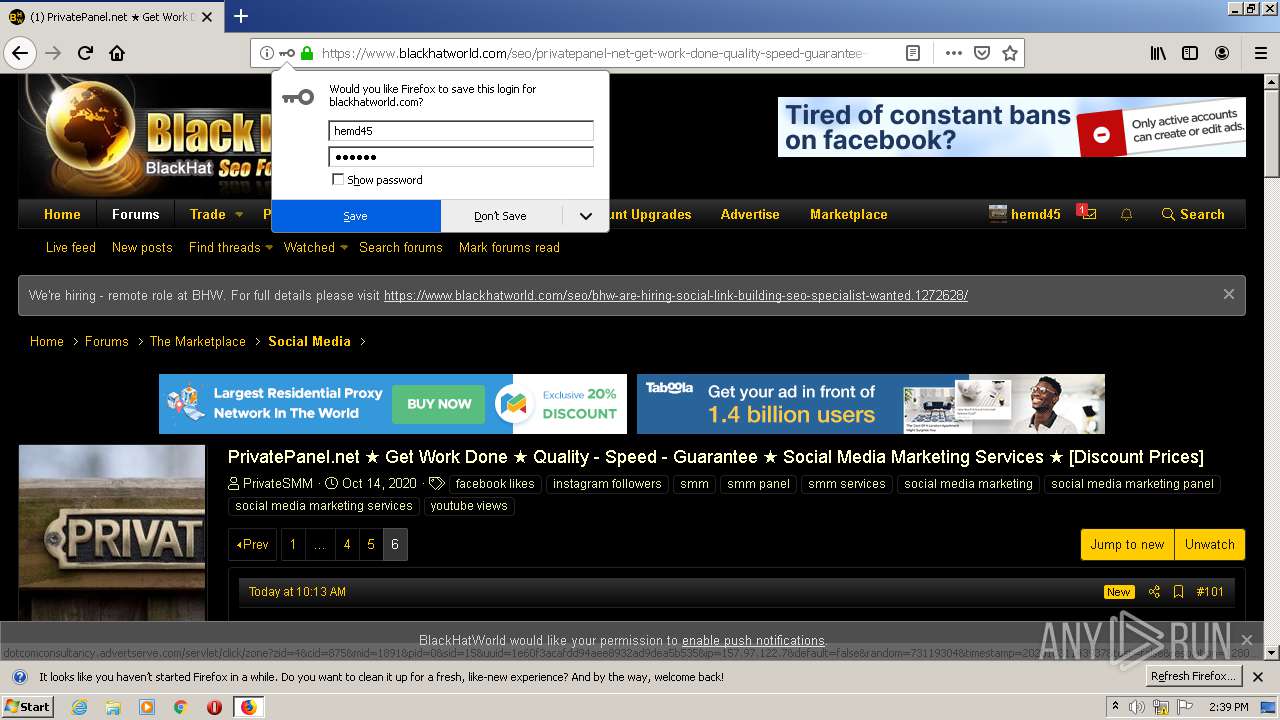Close the Firefox refresh notification bar
Screen dimensions: 1280x720
tap(1259, 677)
